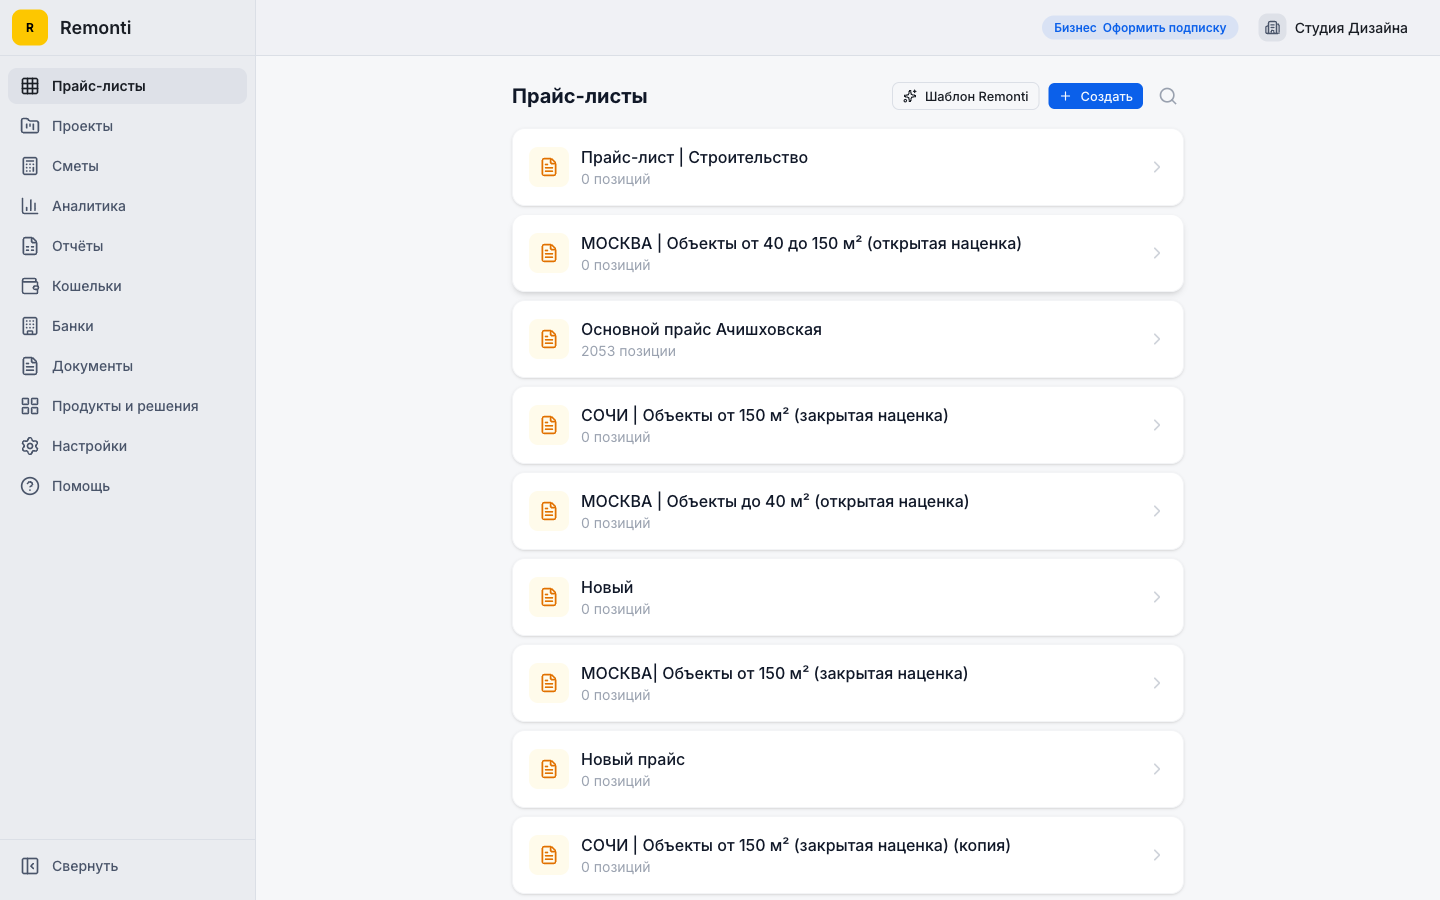This screenshot has height=900, width=1440.
Task: Go to the Отчёты section
Action: (77, 246)
